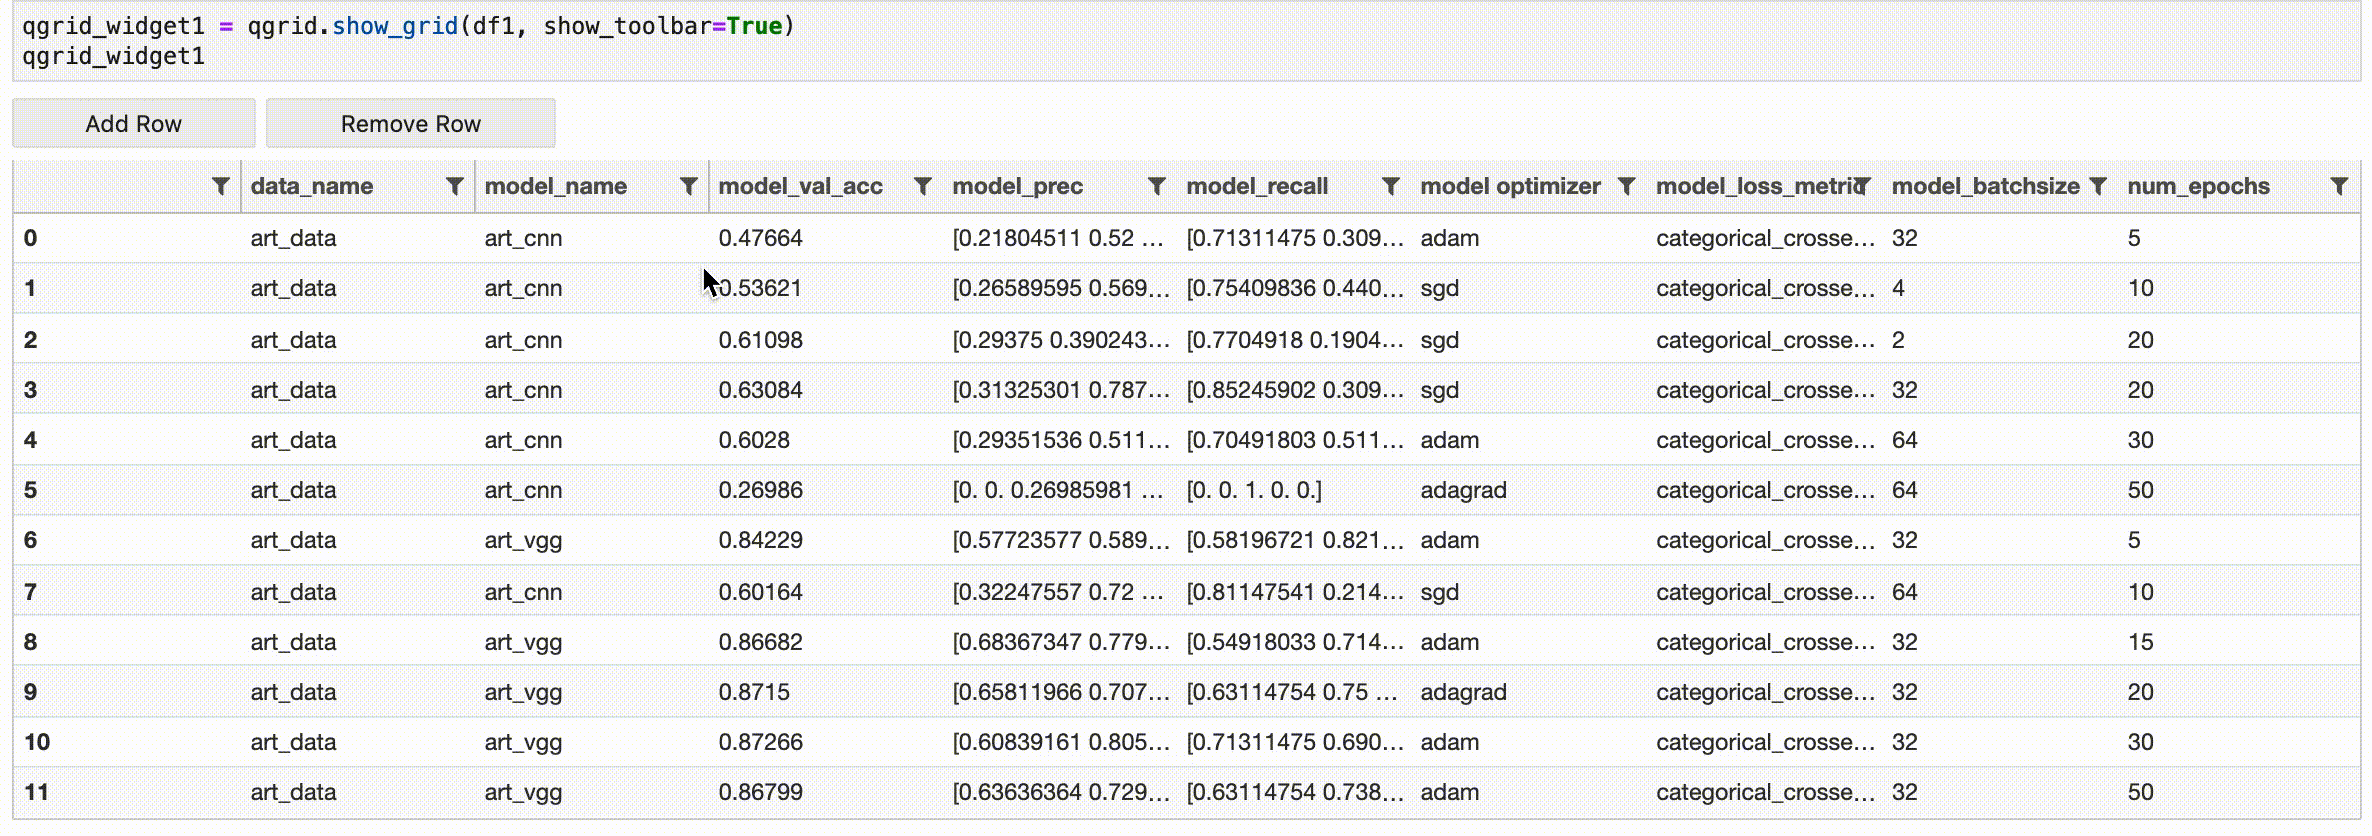The height and width of the screenshot is (836, 2372).
Task: Open filter for model_prec column
Action: 1156,186
